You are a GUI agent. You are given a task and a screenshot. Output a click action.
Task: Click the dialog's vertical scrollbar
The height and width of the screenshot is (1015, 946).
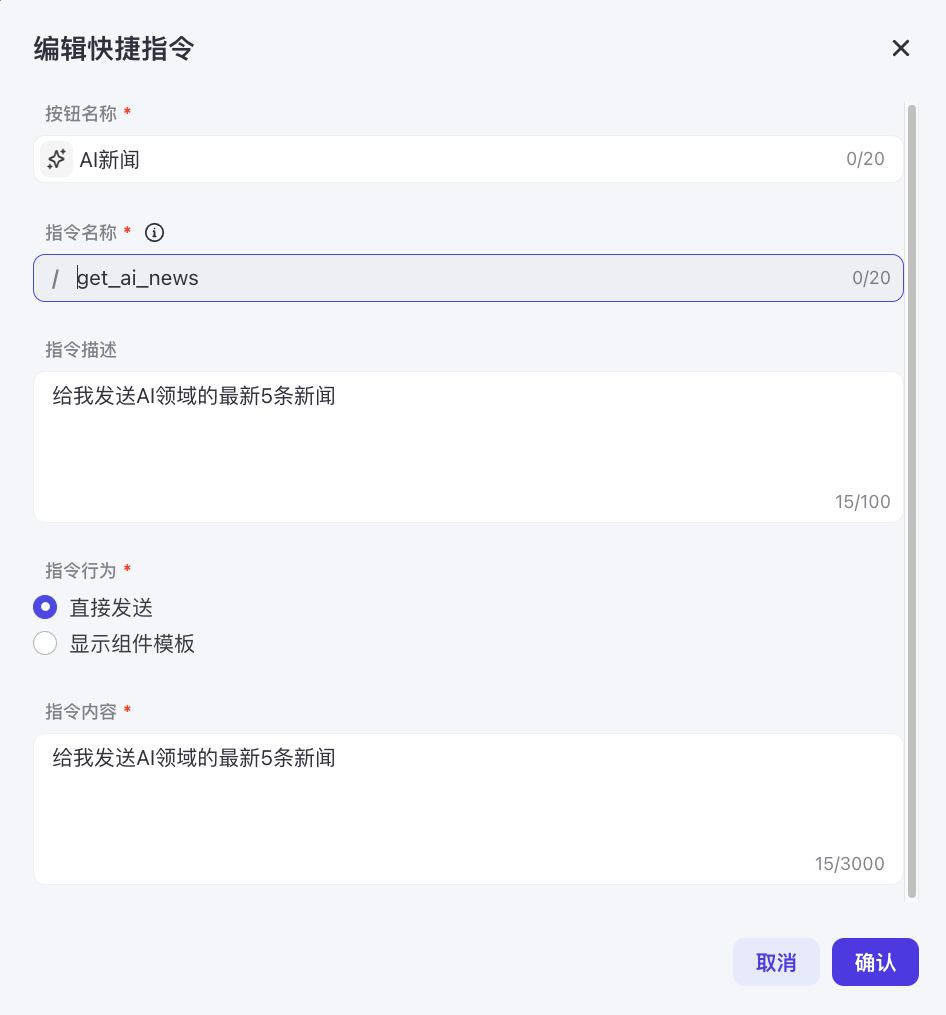pyautogui.click(x=911, y=500)
